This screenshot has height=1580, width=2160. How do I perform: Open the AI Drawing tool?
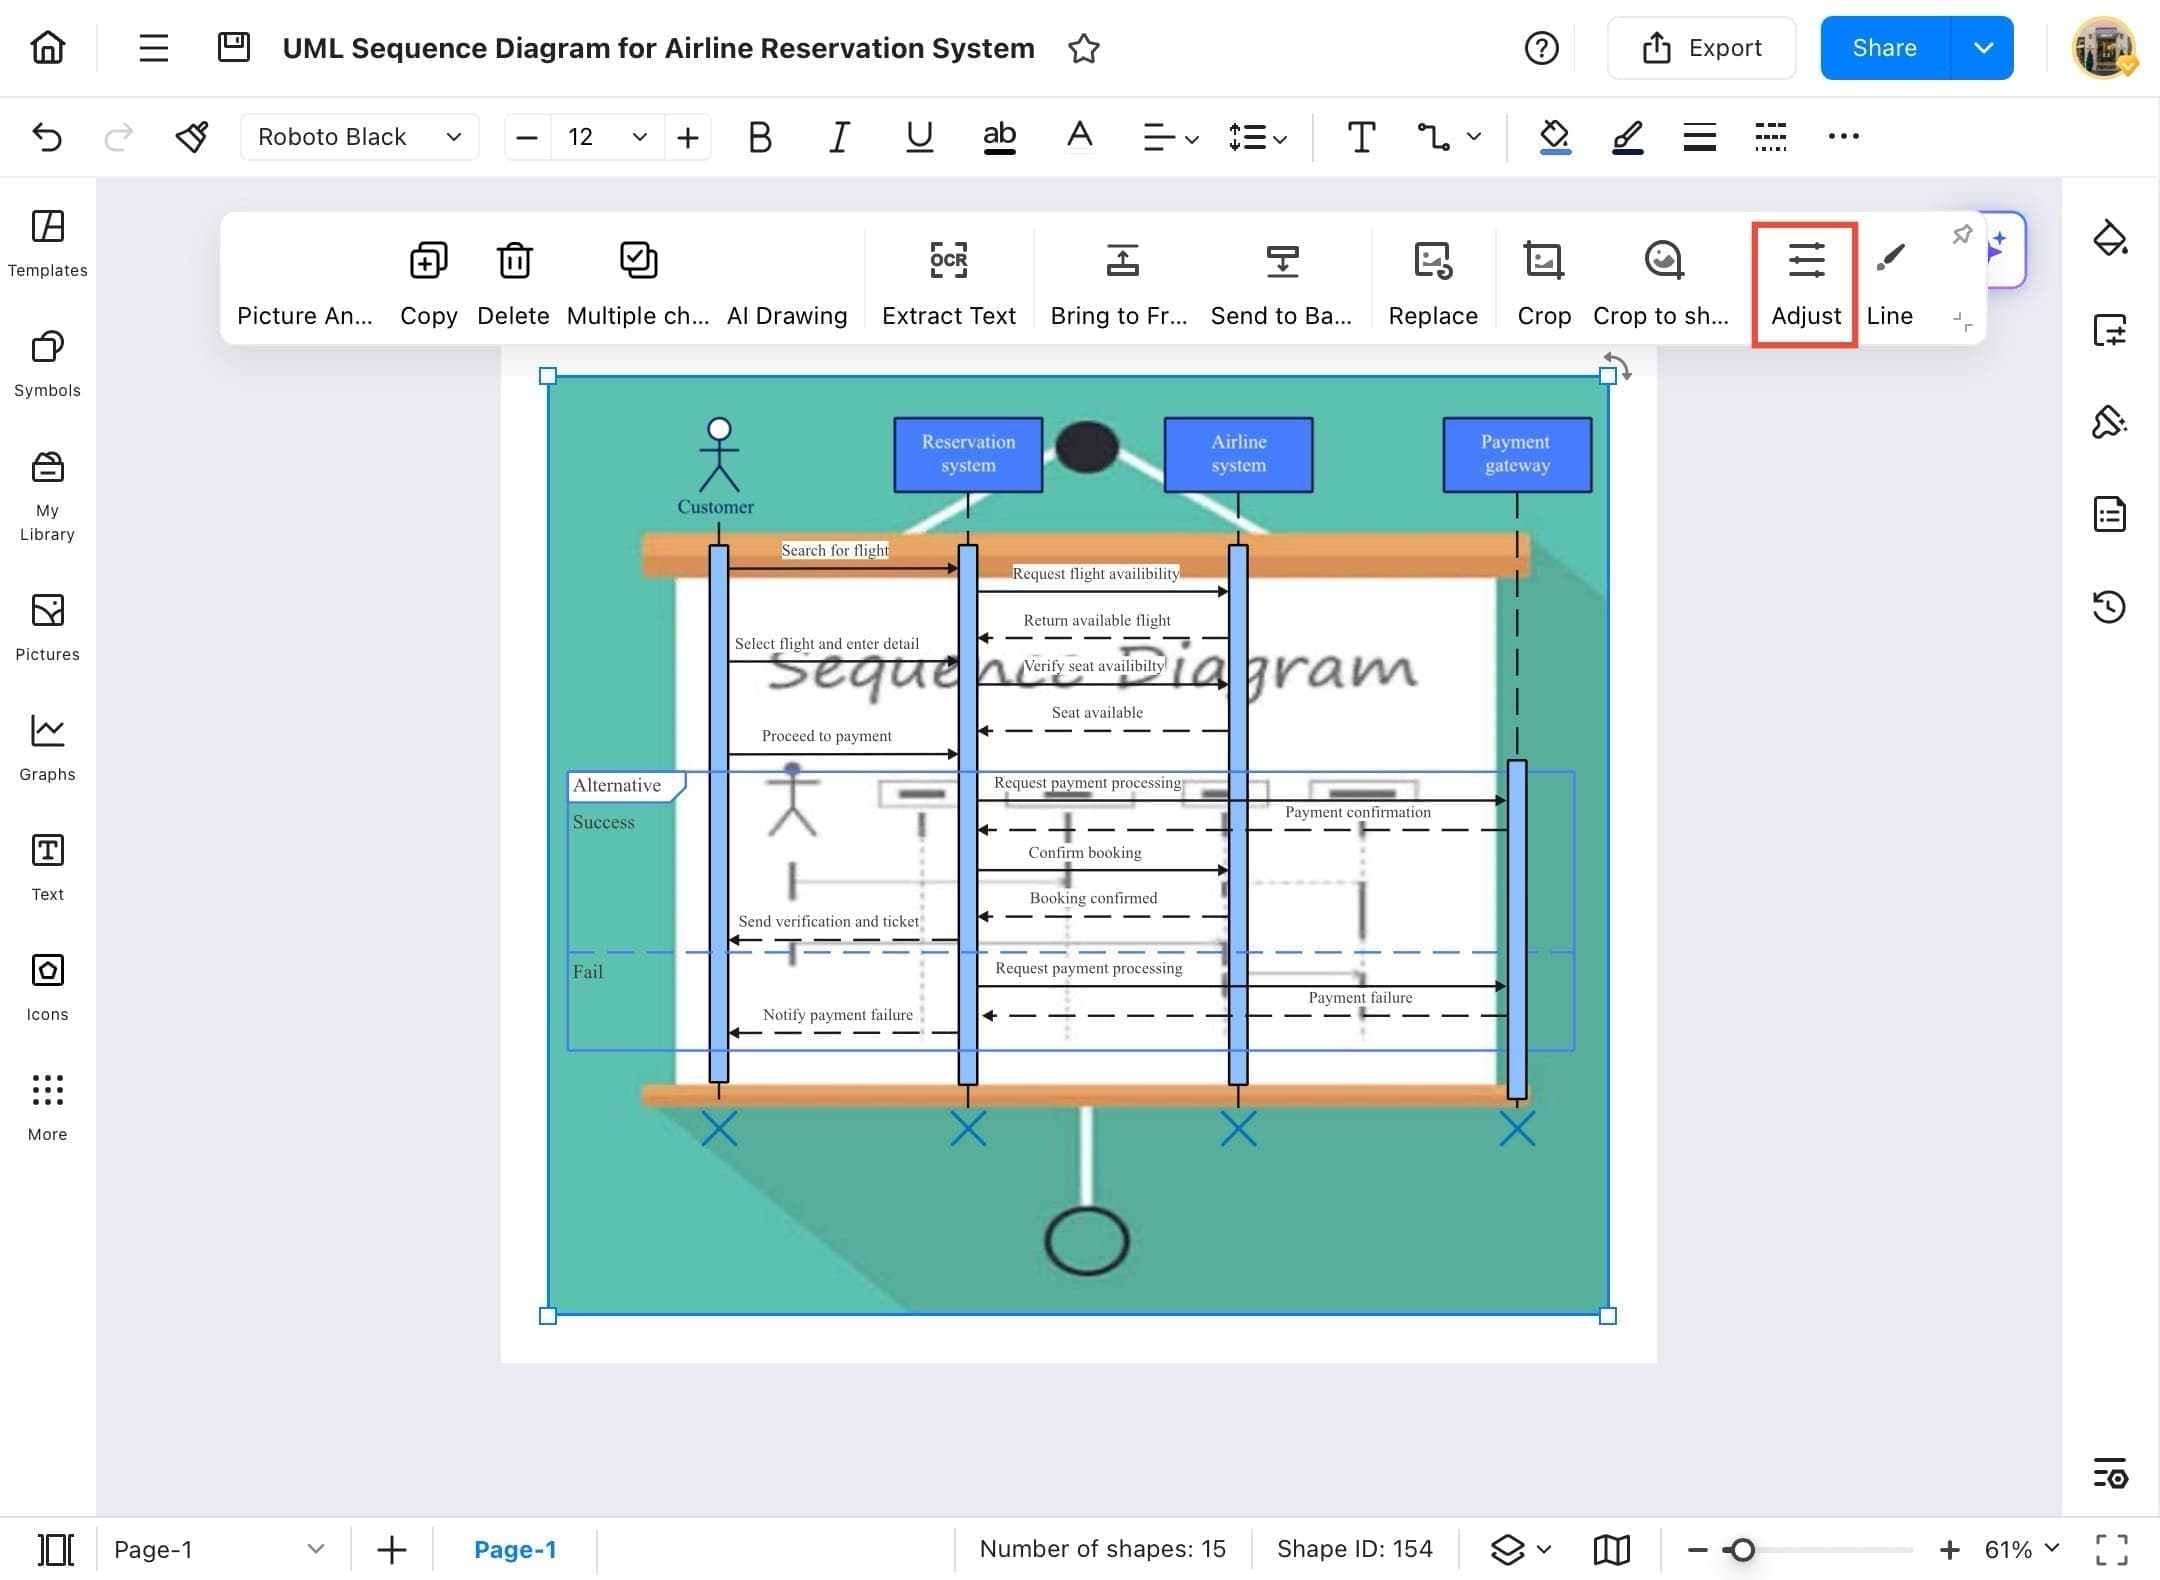786,280
